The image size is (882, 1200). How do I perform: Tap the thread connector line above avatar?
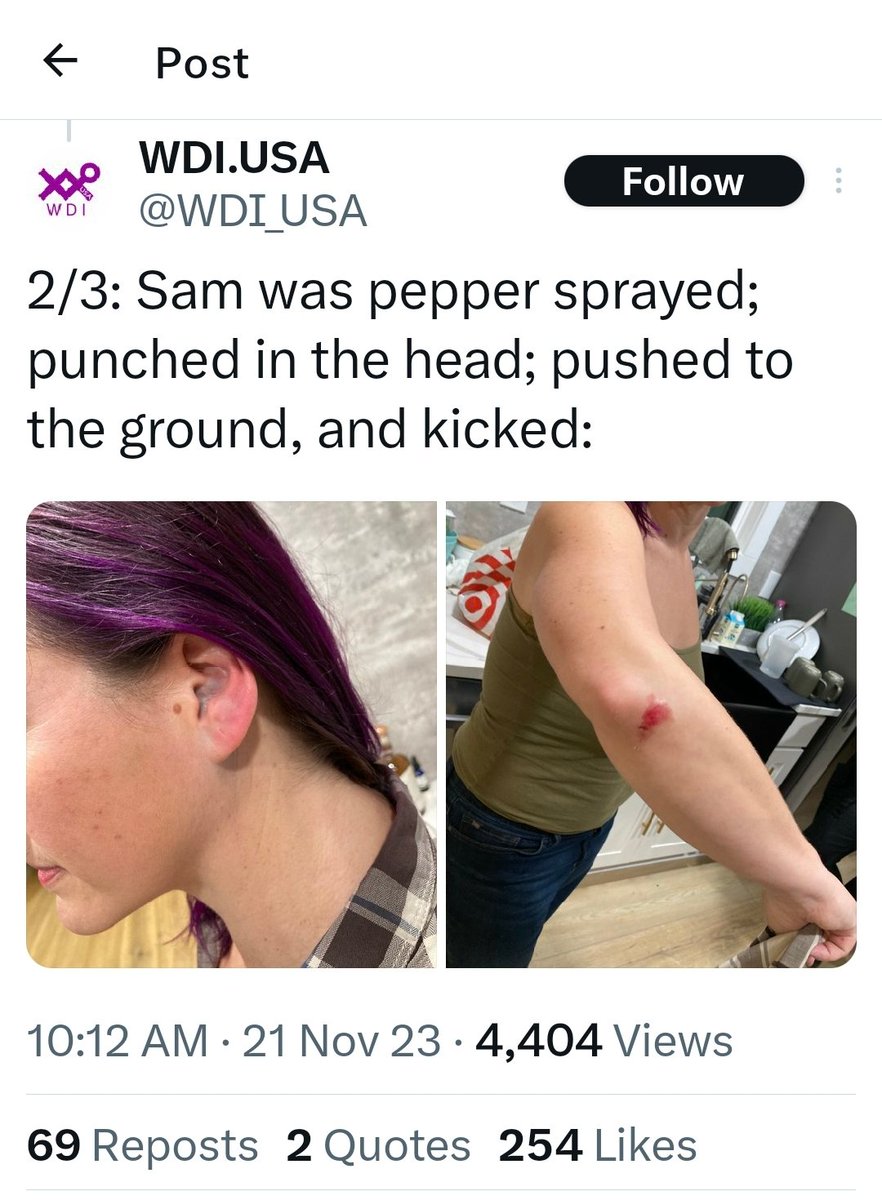click(x=68, y=130)
